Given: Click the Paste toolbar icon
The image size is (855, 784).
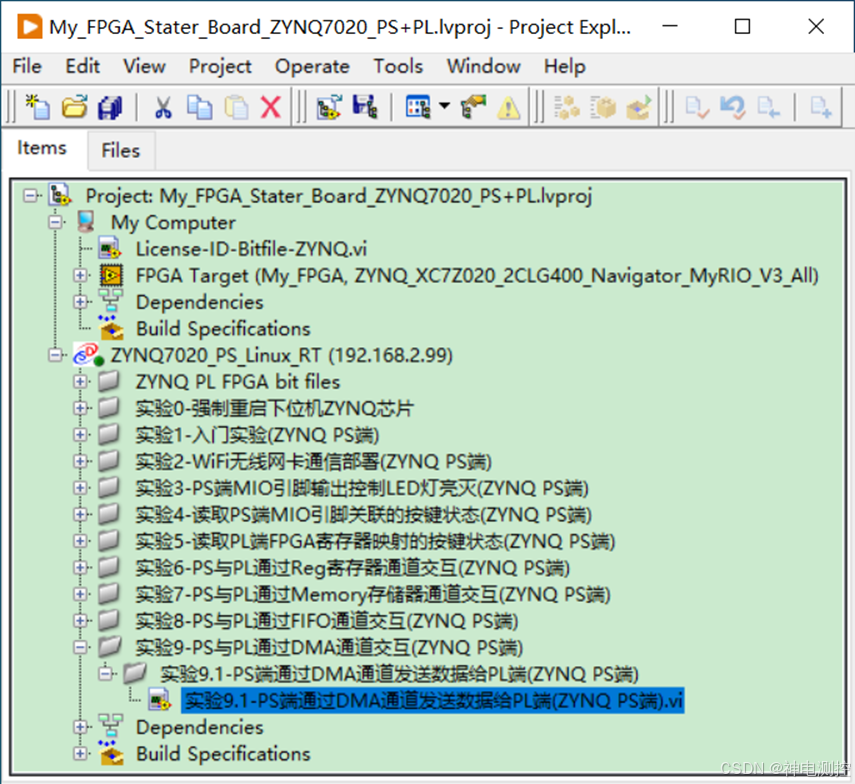Looking at the screenshot, I should tap(236, 107).
